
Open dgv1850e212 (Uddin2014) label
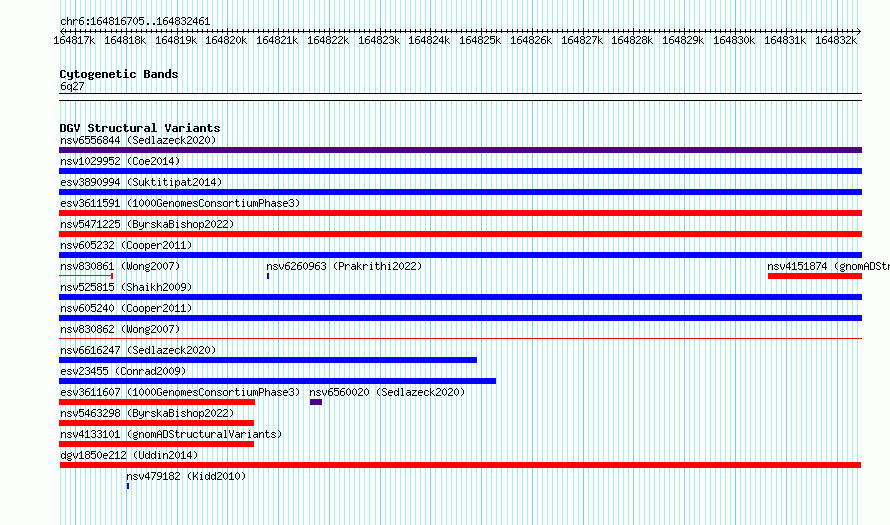pos(129,455)
